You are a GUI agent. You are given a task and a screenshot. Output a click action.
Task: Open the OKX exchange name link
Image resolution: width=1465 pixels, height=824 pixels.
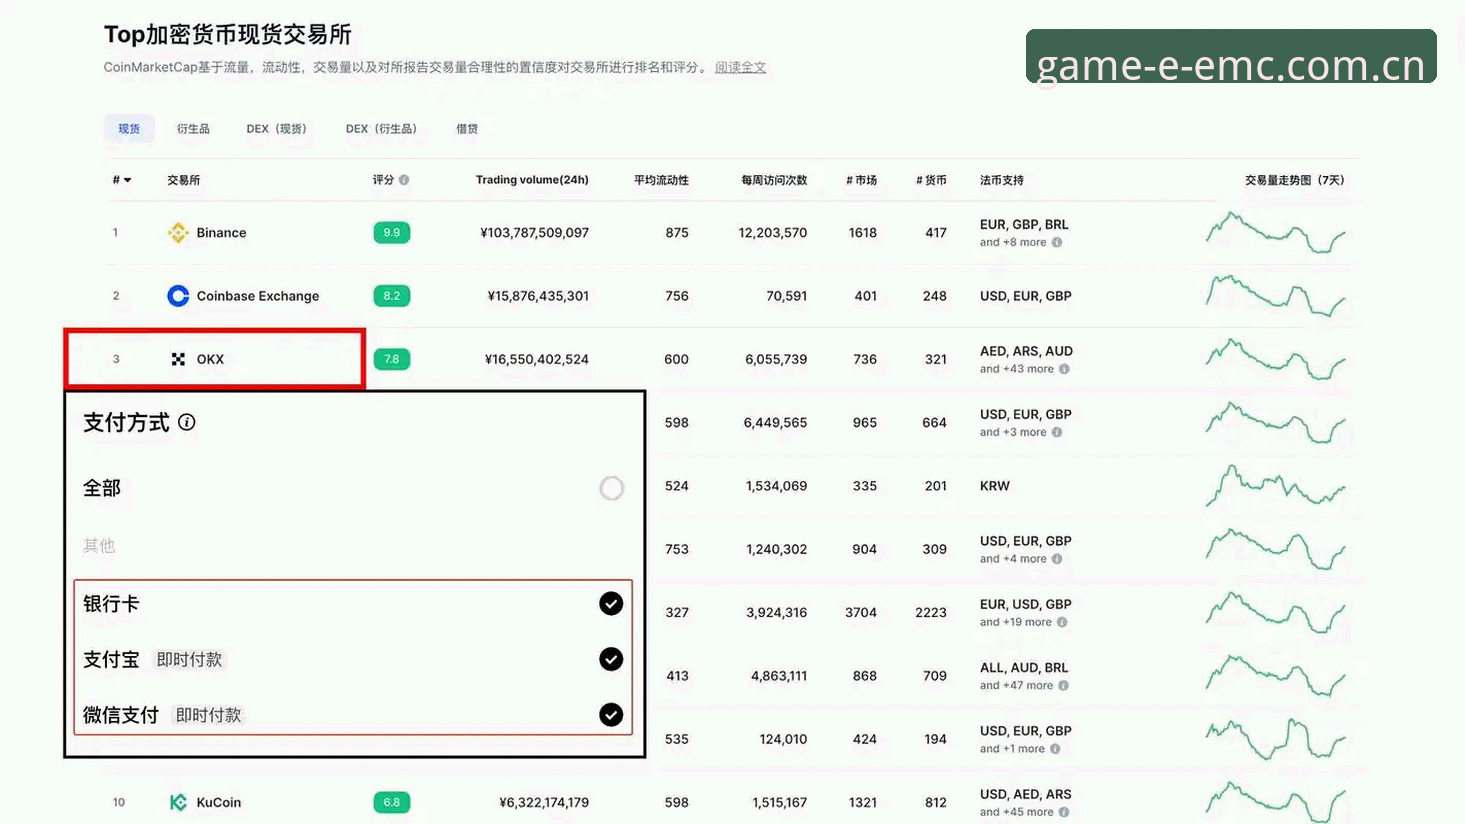point(210,359)
